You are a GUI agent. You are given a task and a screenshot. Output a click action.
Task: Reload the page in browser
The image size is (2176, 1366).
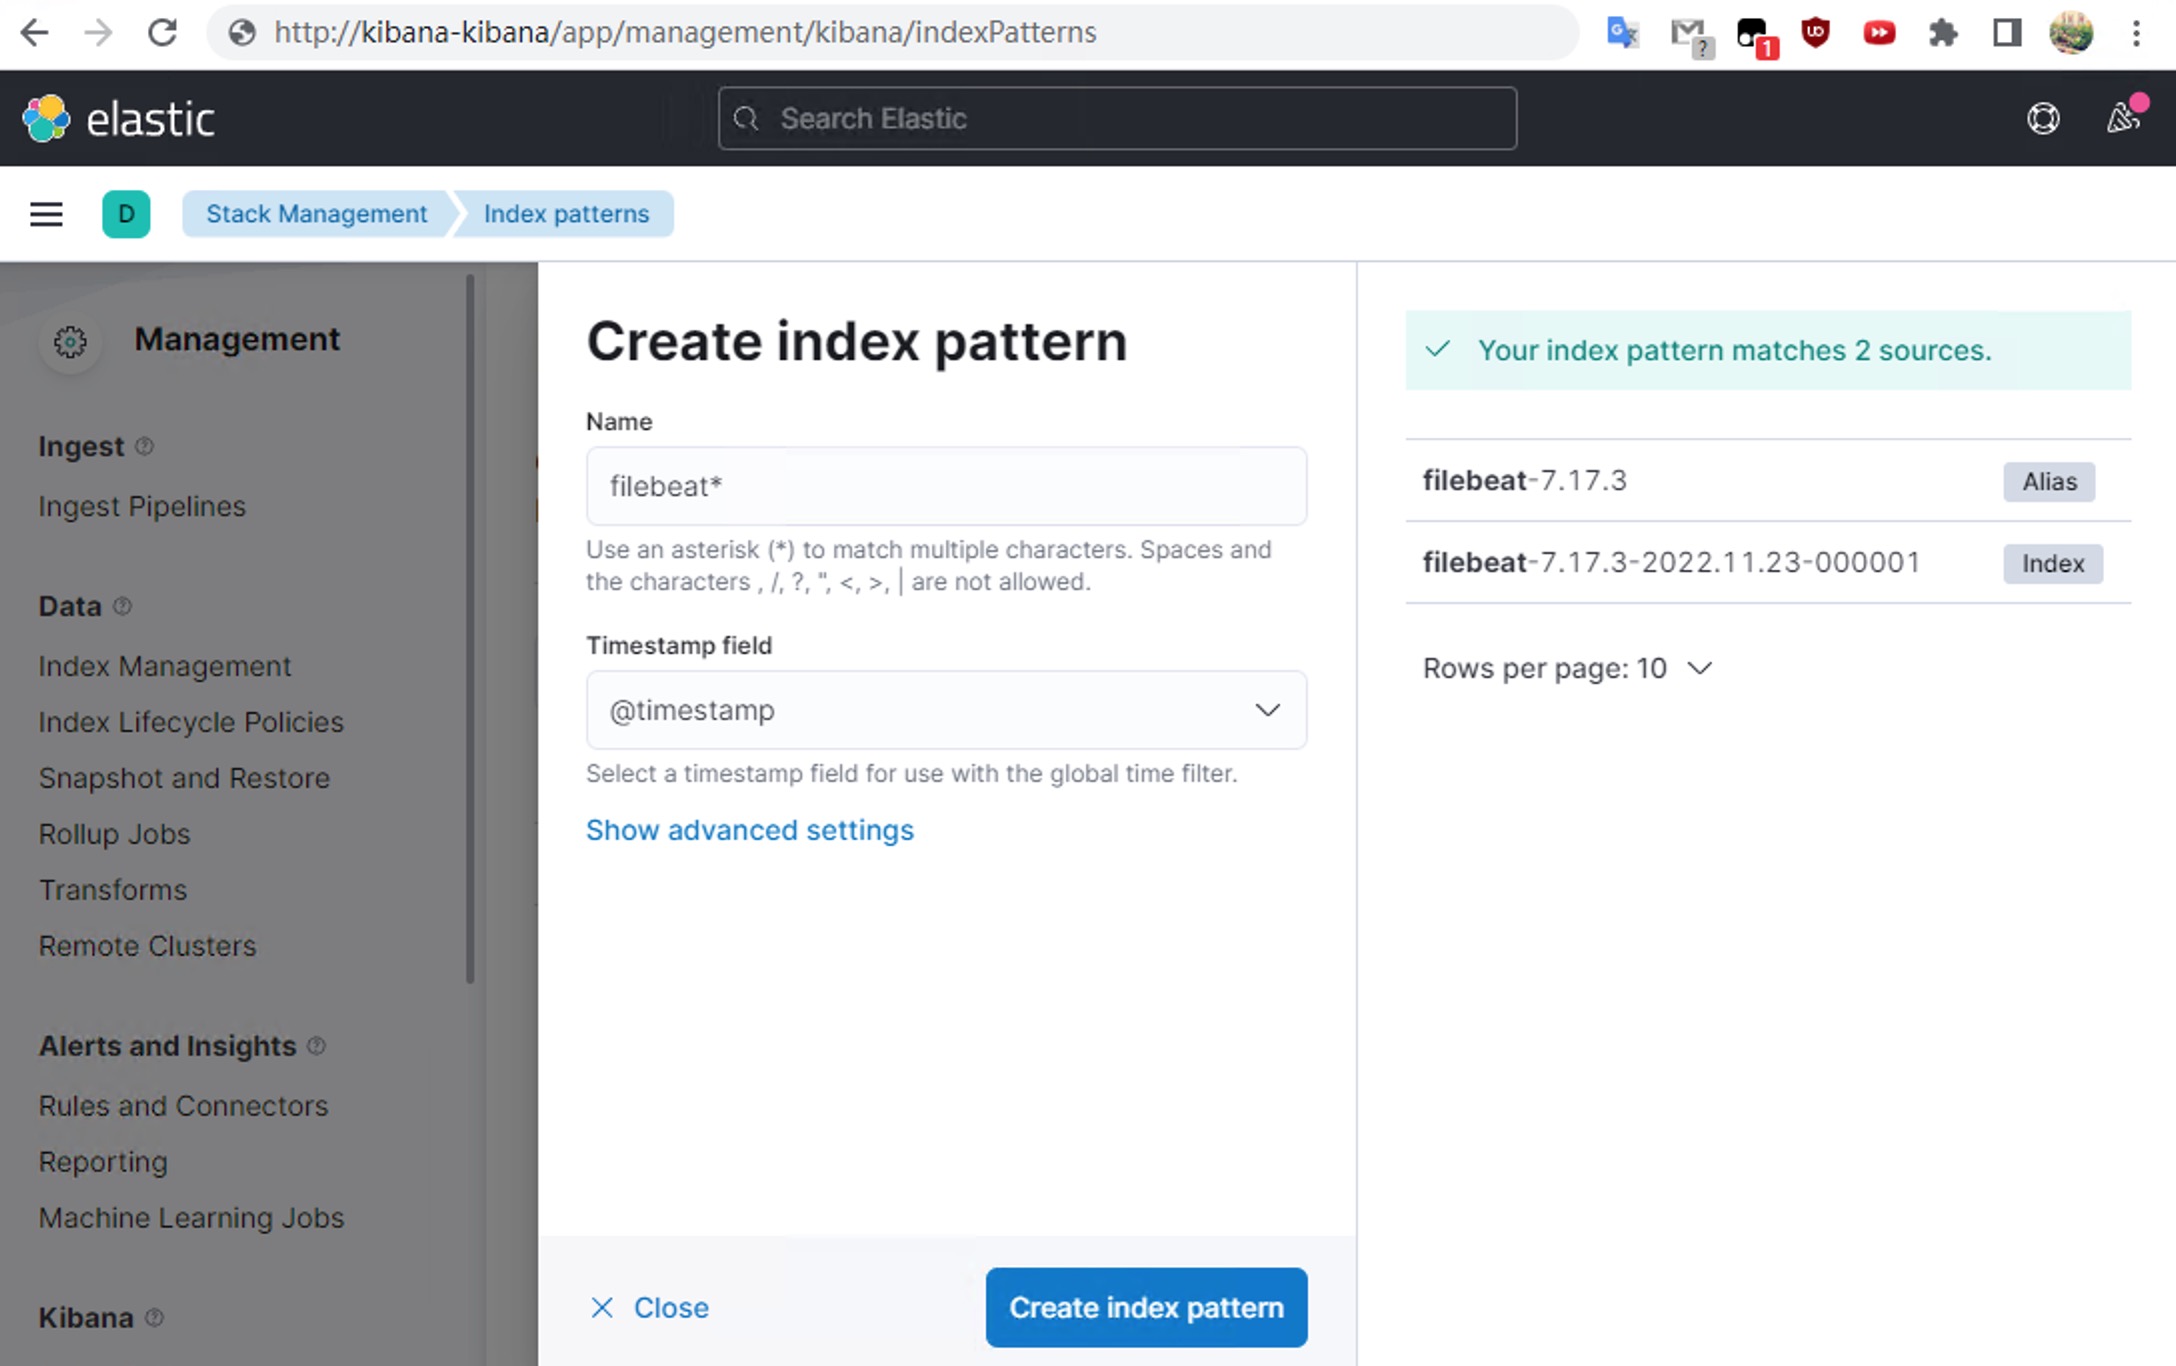click(x=163, y=33)
